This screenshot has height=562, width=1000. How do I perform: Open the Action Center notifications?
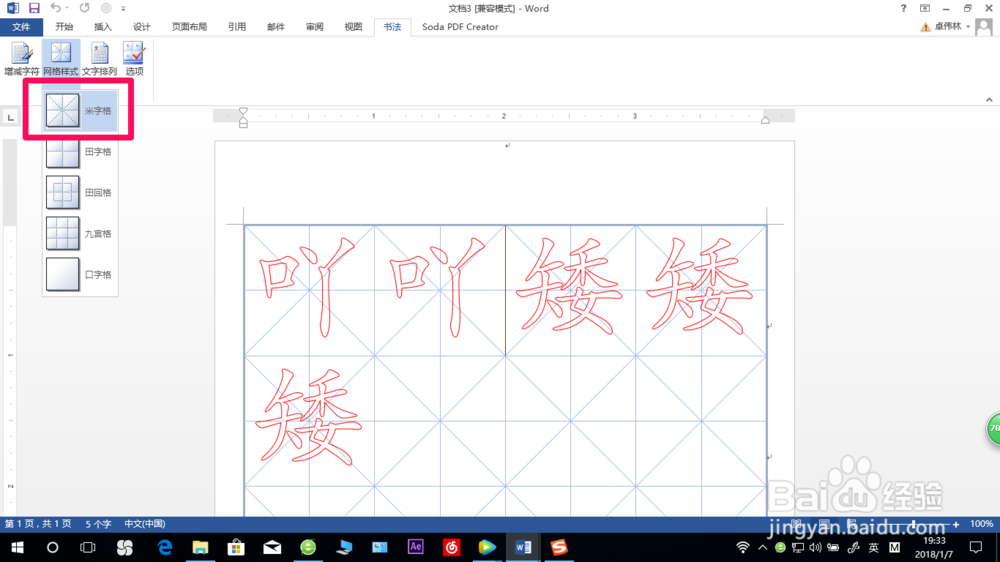[976, 547]
